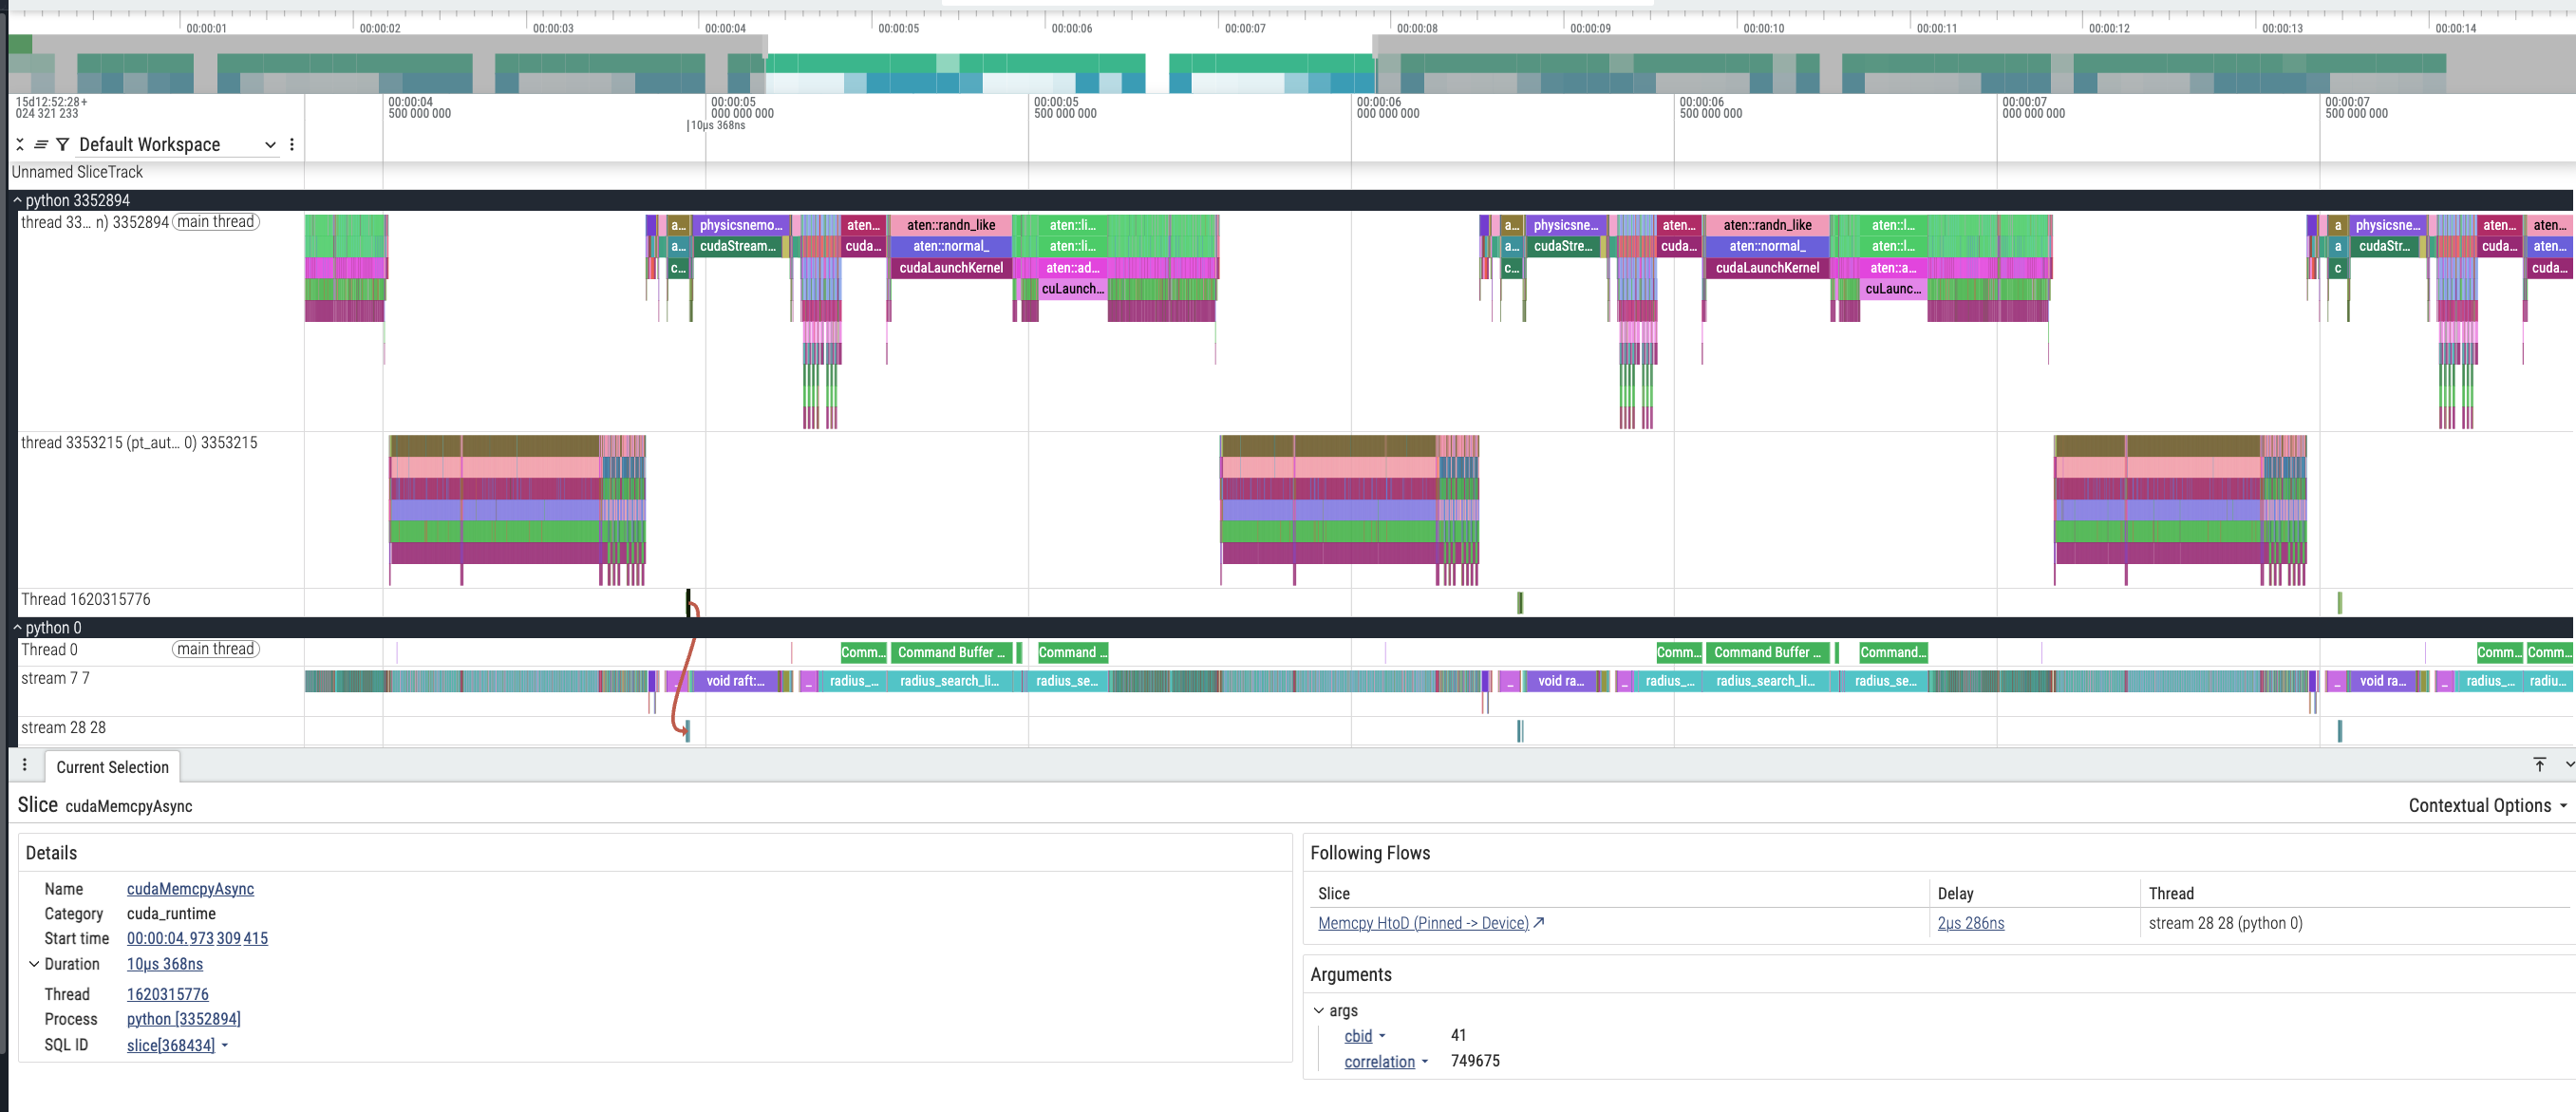2576x1112 pixels.
Task: Click the collapse all tracks icon
Action: [x=20, y=145]
